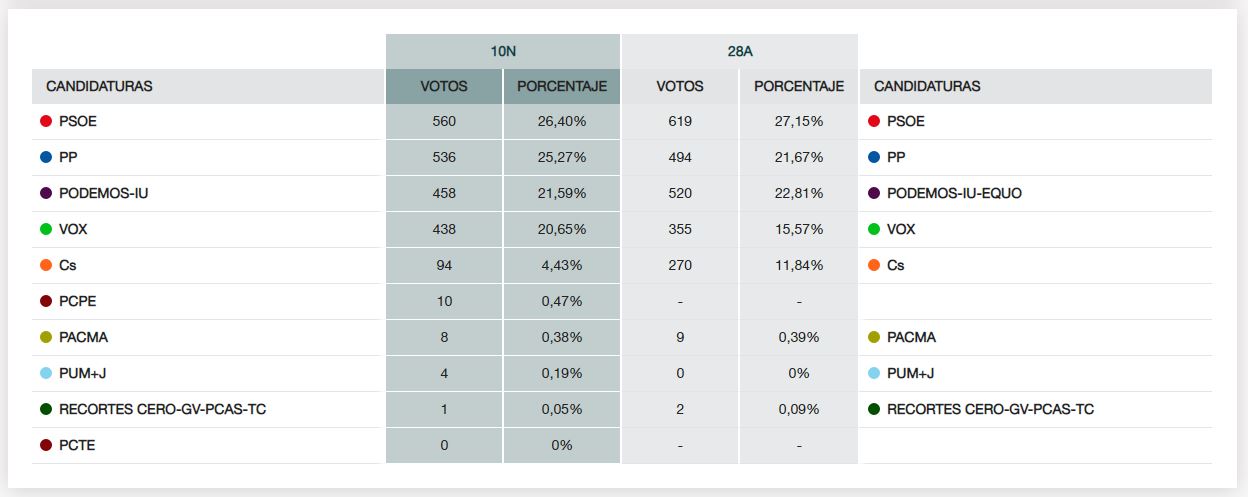Click the orange Cs dot on left side
Screen dimensions: 1248x497
point(45,265)
